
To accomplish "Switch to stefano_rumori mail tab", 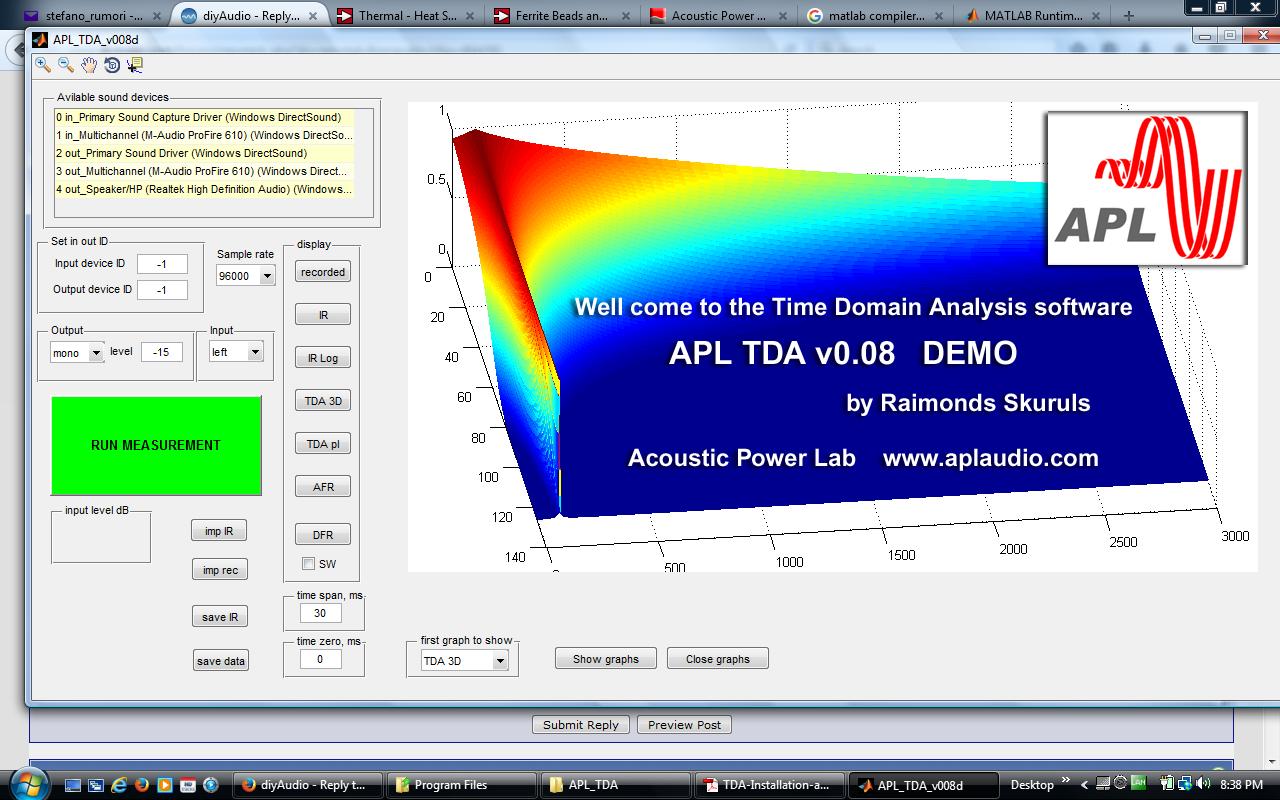I will [x=93, y=15].
